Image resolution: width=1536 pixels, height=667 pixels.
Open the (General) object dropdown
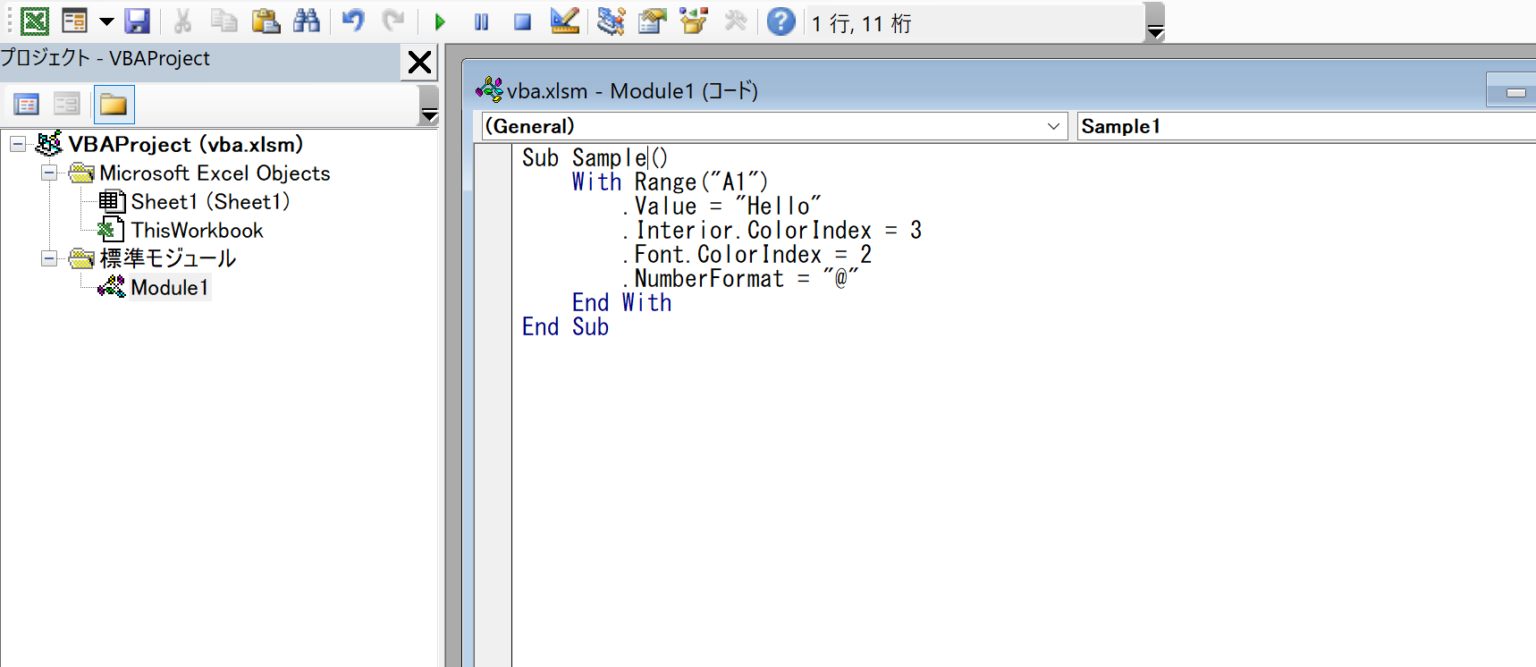1053,127
